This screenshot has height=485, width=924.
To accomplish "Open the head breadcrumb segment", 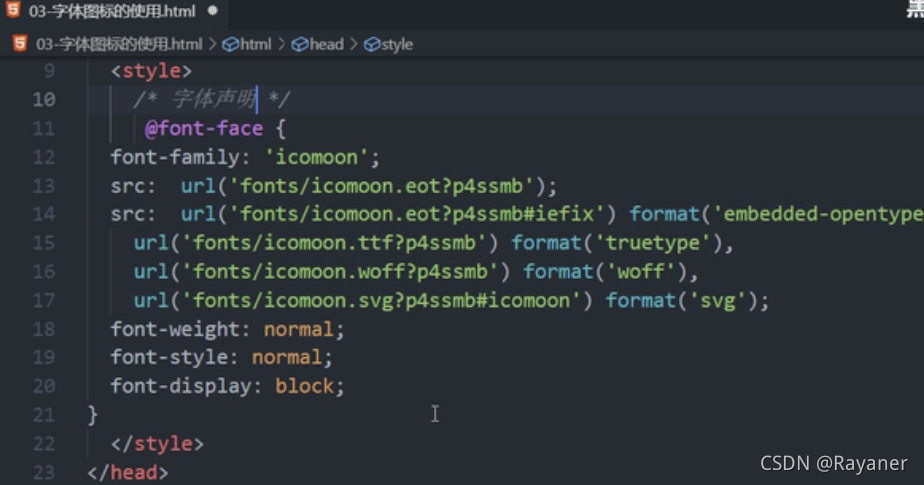I will 326,44.
